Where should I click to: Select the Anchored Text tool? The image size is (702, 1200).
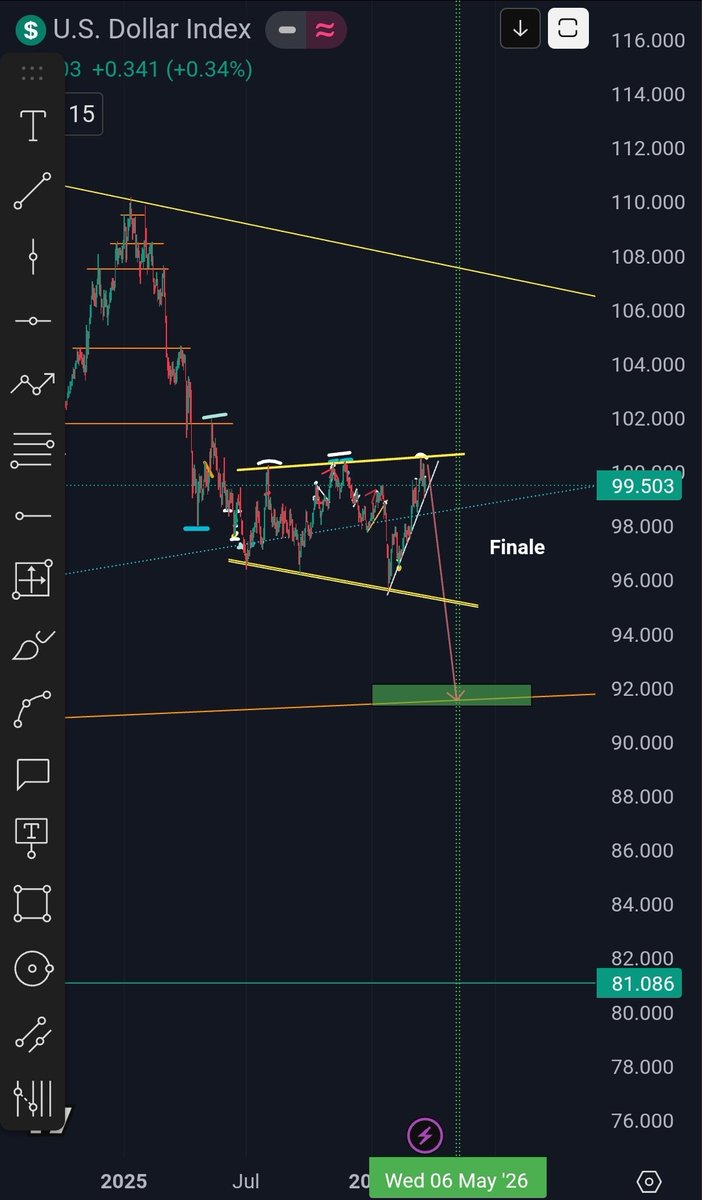tap(32, 838)
